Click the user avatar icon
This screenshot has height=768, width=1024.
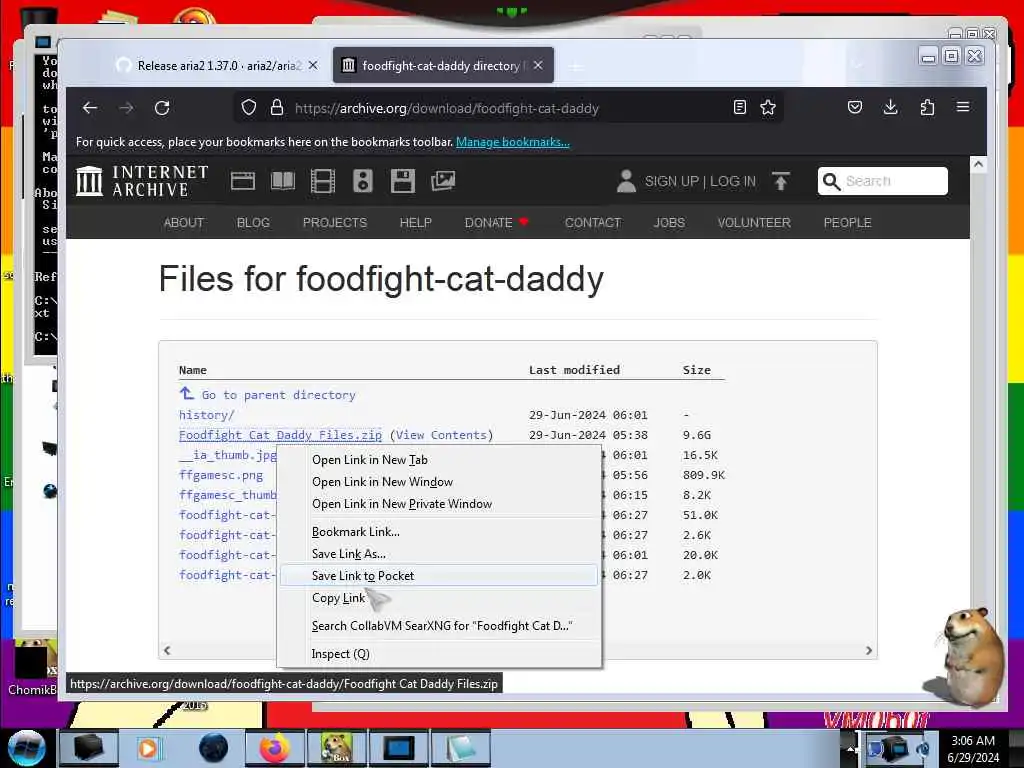626,181
